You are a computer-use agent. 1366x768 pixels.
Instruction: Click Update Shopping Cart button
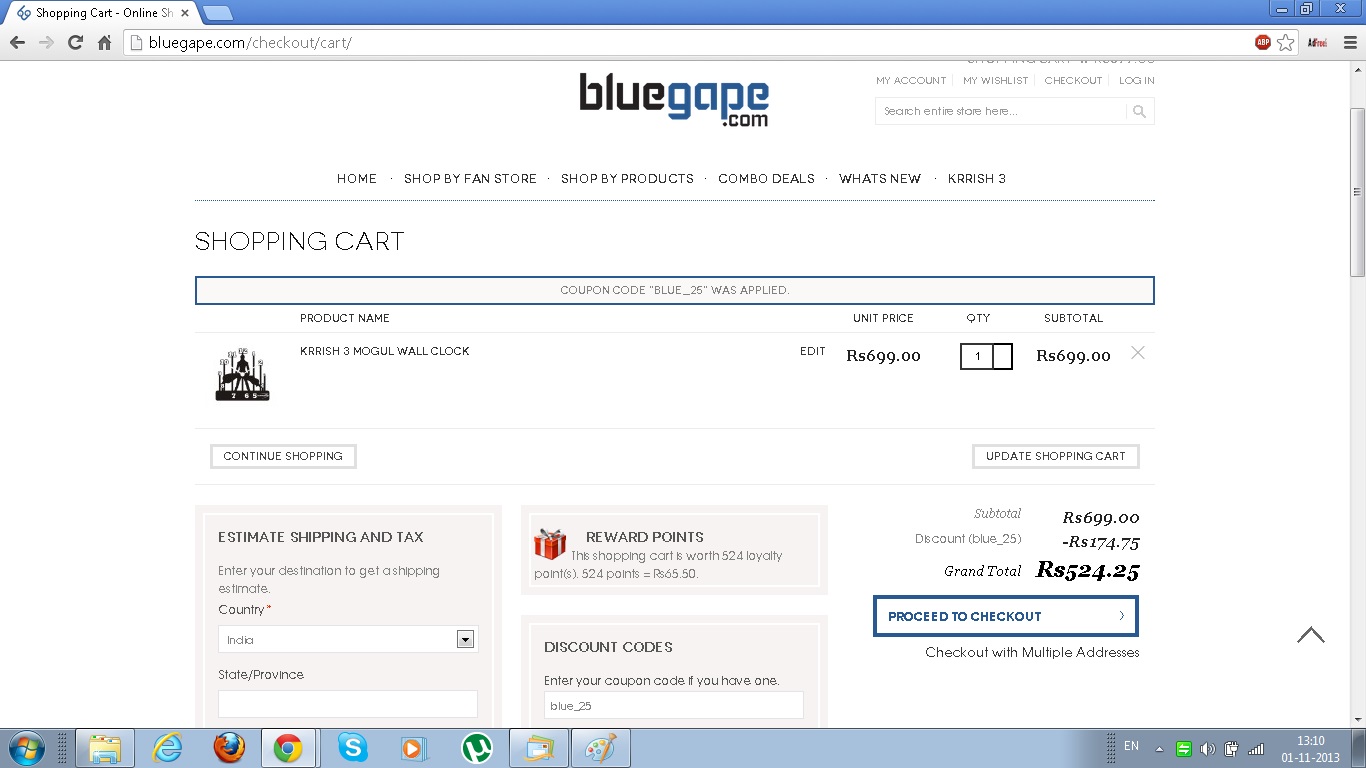coord(1055,456)
